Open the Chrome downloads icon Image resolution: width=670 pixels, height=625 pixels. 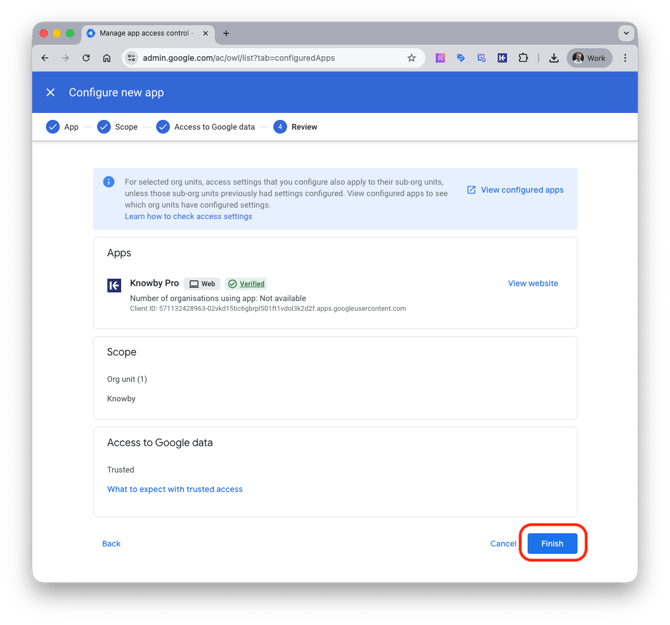(x=553, y=58)
